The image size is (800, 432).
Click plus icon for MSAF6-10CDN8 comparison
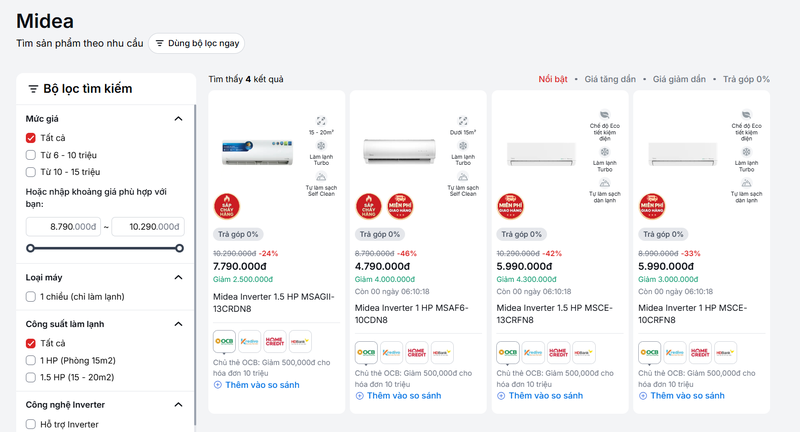(359, 396)
